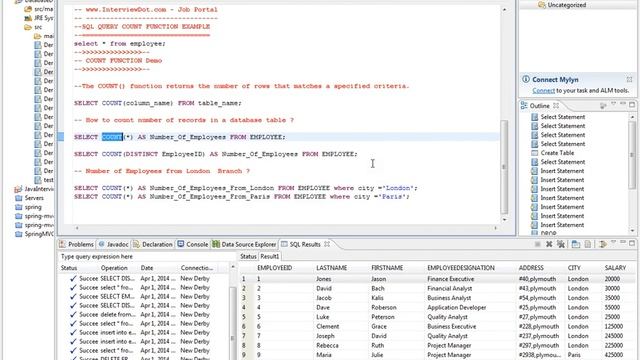Maximize the SQL Results panel
The image size is (640, 360).
[x=632, y=243]
